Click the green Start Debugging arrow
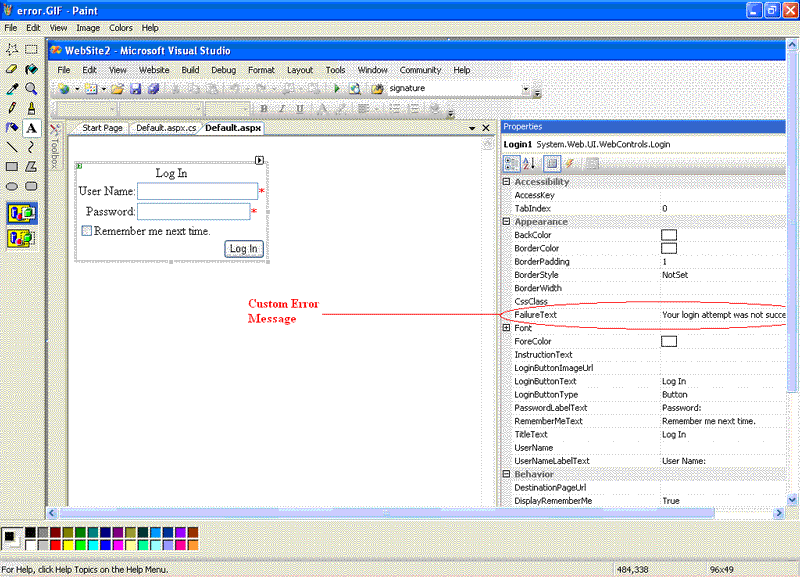Viewport: 800px width, 577px height. pyautogui.click(x=337, y=89)
